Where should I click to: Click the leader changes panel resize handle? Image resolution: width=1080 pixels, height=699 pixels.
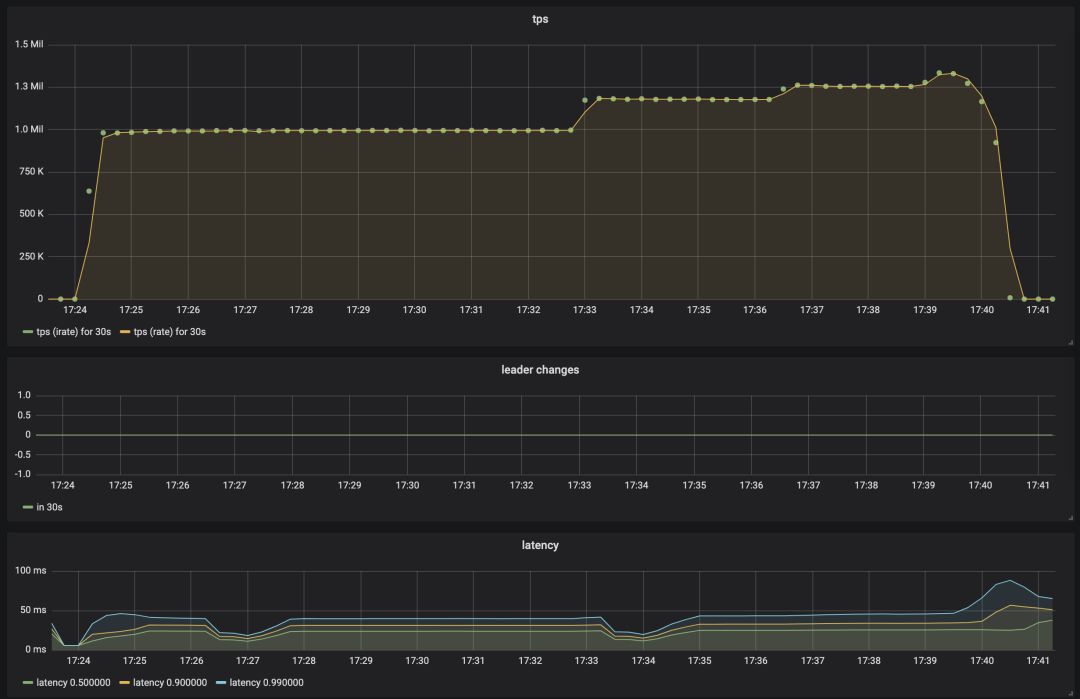[1069, 517]
